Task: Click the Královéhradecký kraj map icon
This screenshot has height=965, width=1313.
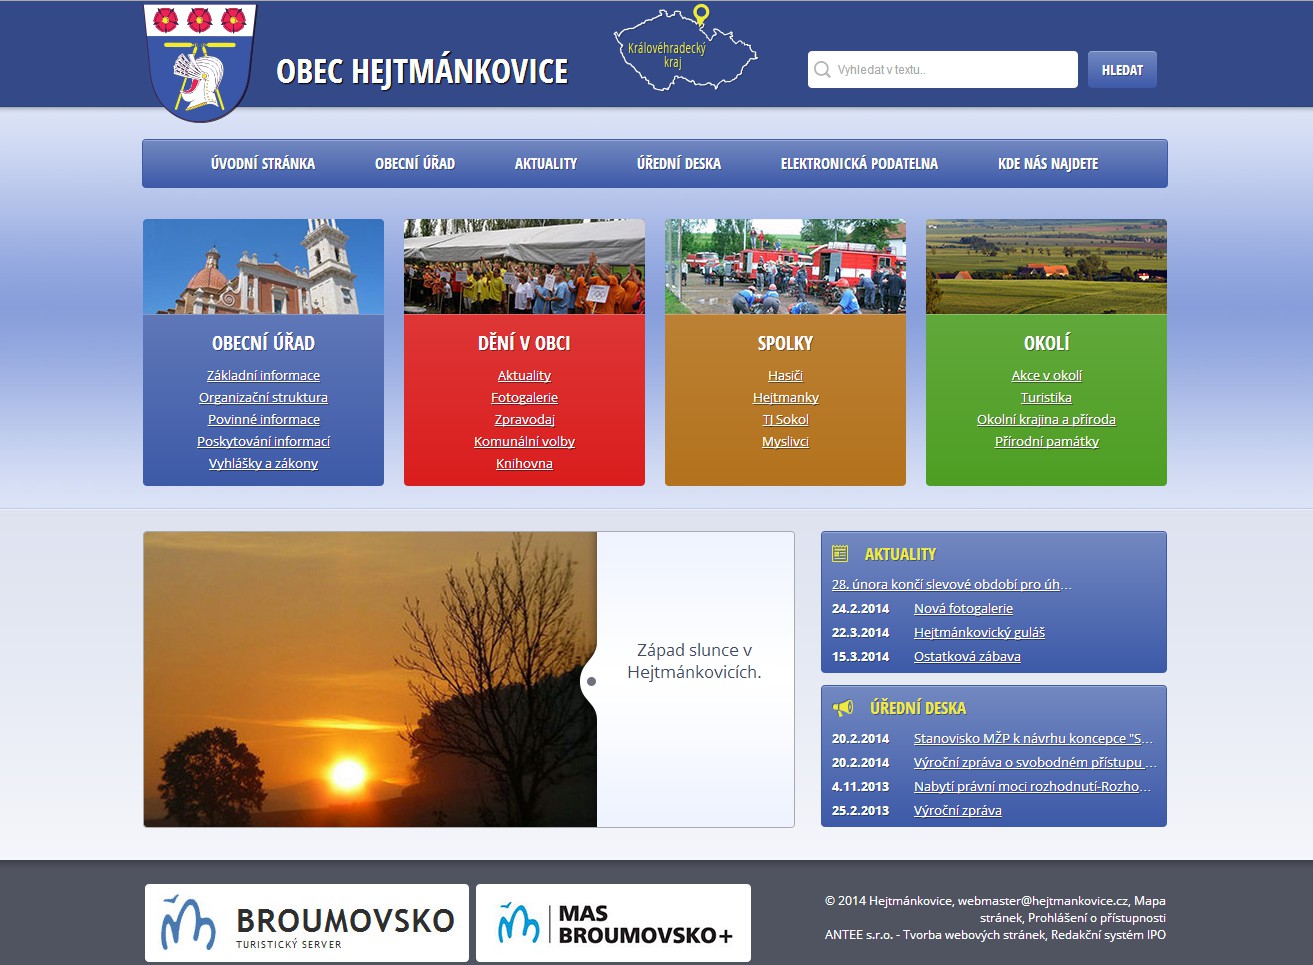Action: click(x=684, y=50)
